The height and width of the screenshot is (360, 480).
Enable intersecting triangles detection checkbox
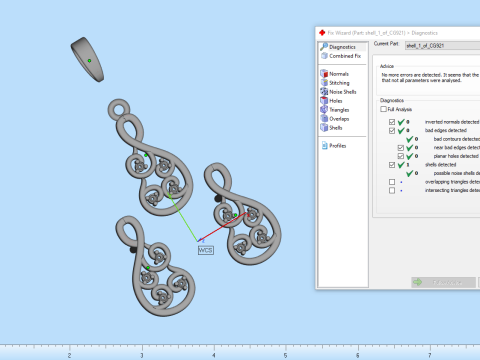(392, 190)
